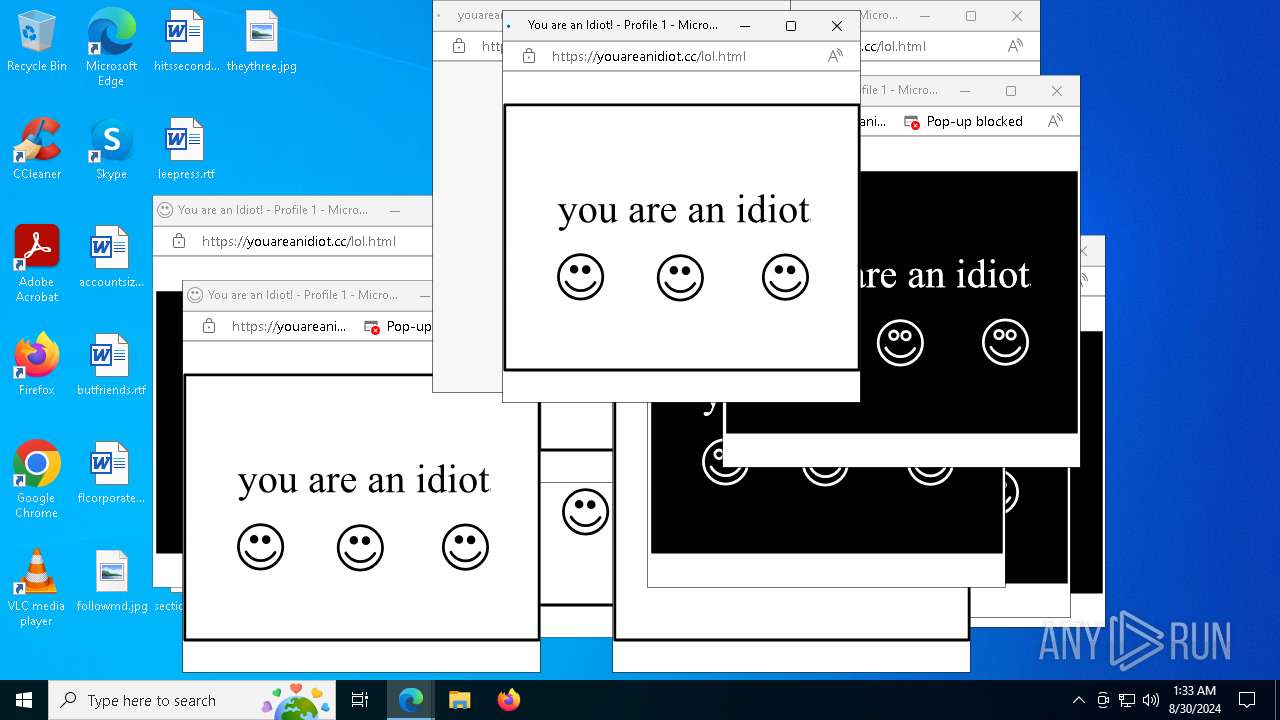1280x720 pixels.
Task: Select the followmd.jpg image file
Action: pyautogui.click(x=111, y=582)
